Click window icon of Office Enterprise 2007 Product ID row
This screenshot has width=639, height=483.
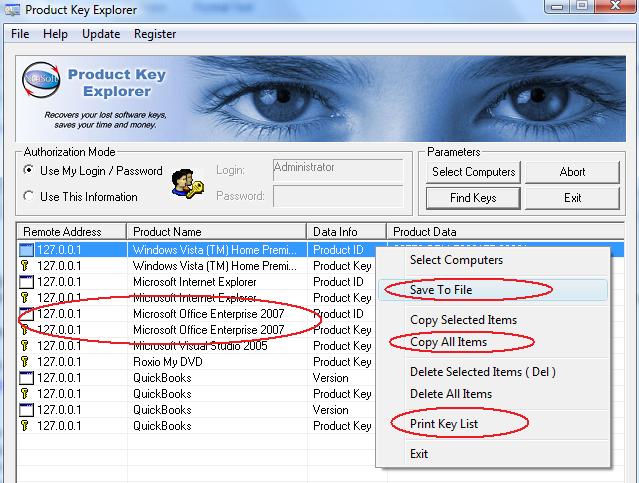26,313
